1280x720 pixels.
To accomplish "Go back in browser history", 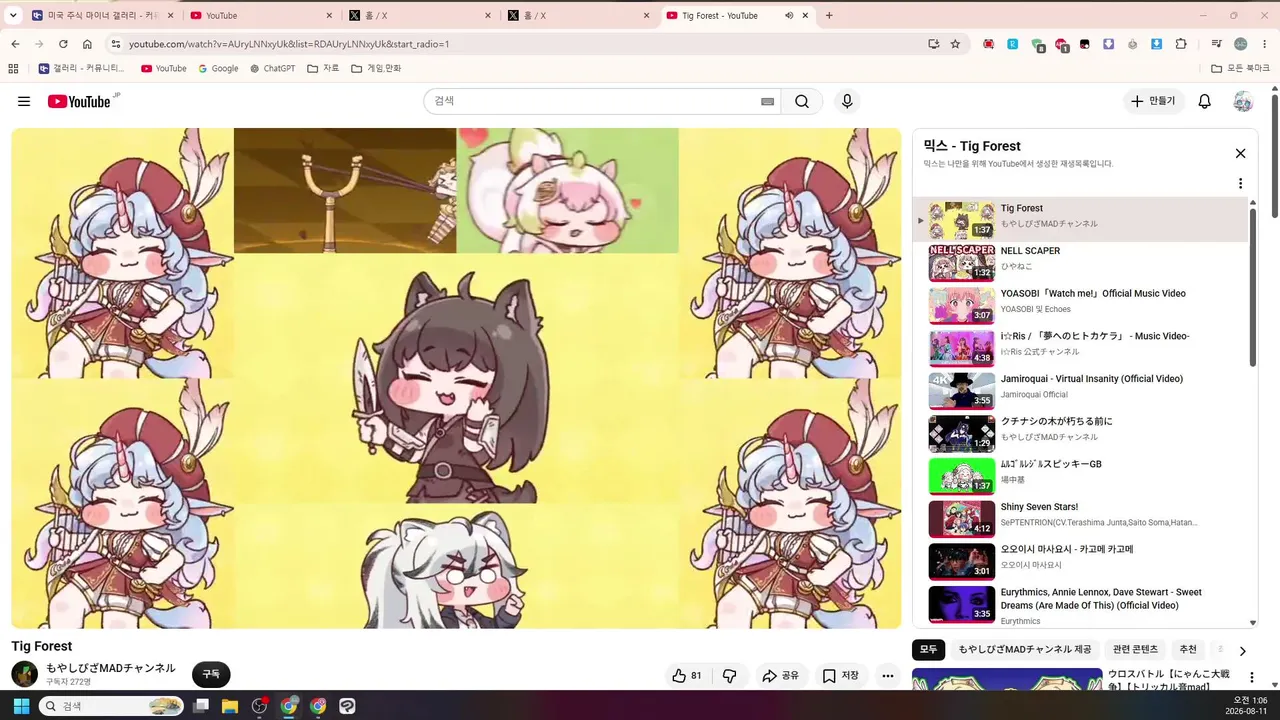I will (15, 44).
